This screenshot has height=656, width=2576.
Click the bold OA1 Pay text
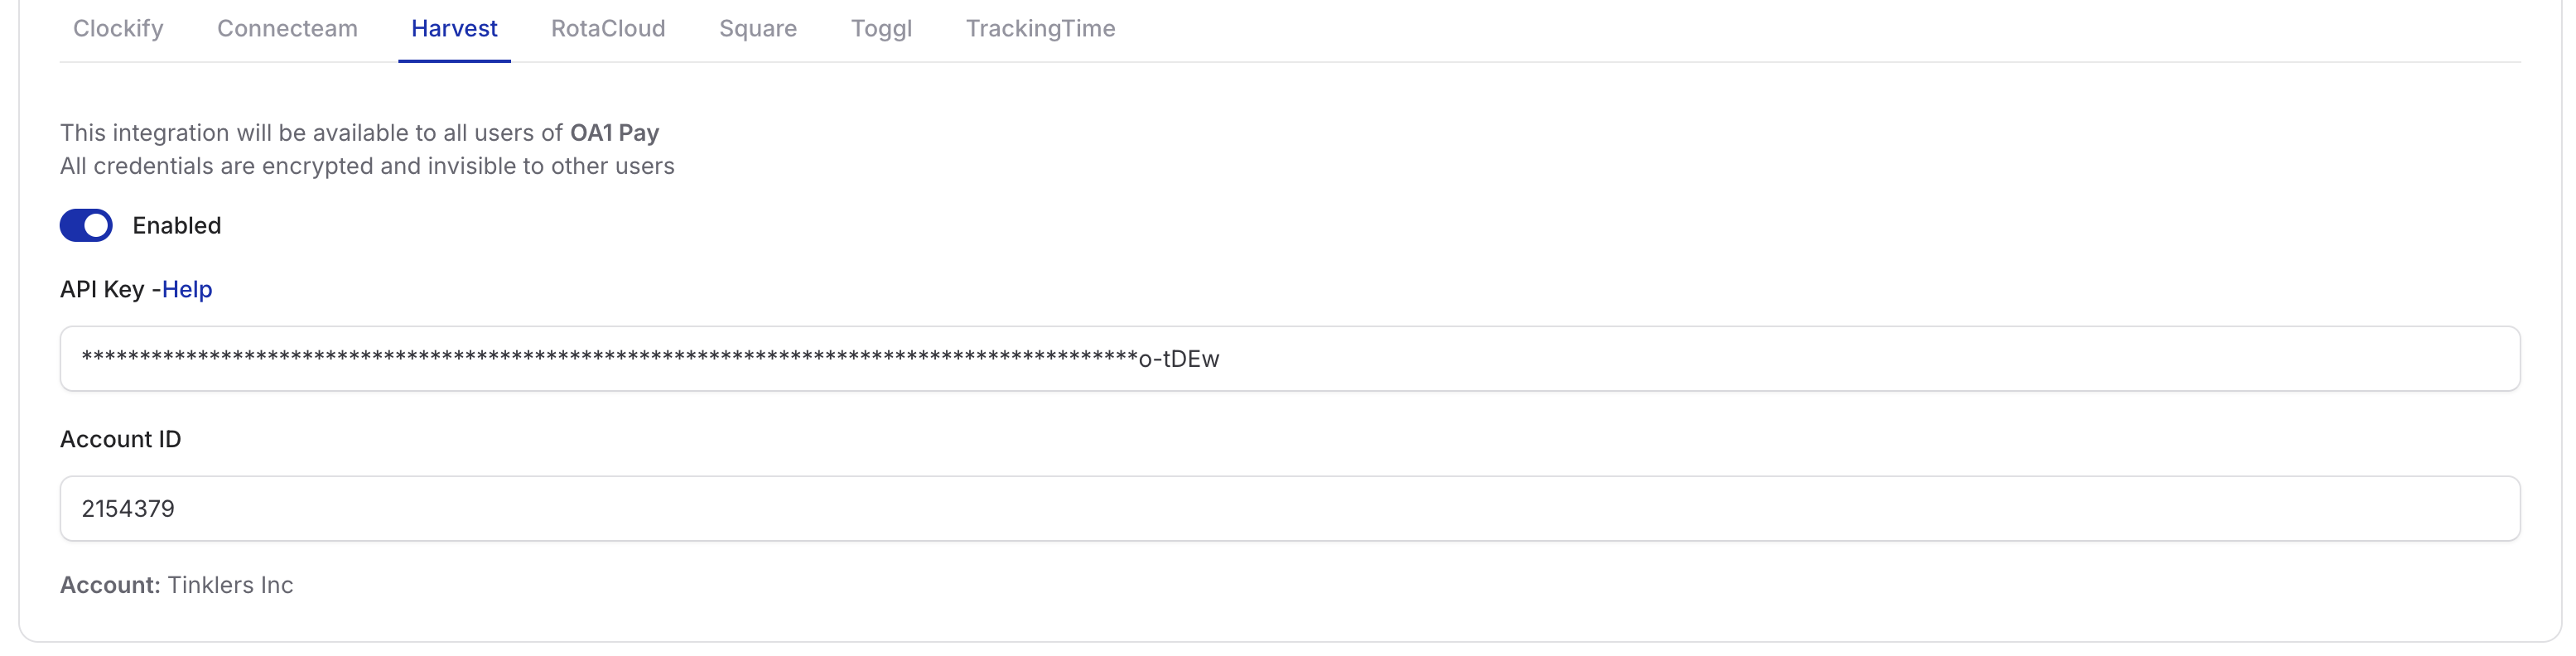(614, 133)
